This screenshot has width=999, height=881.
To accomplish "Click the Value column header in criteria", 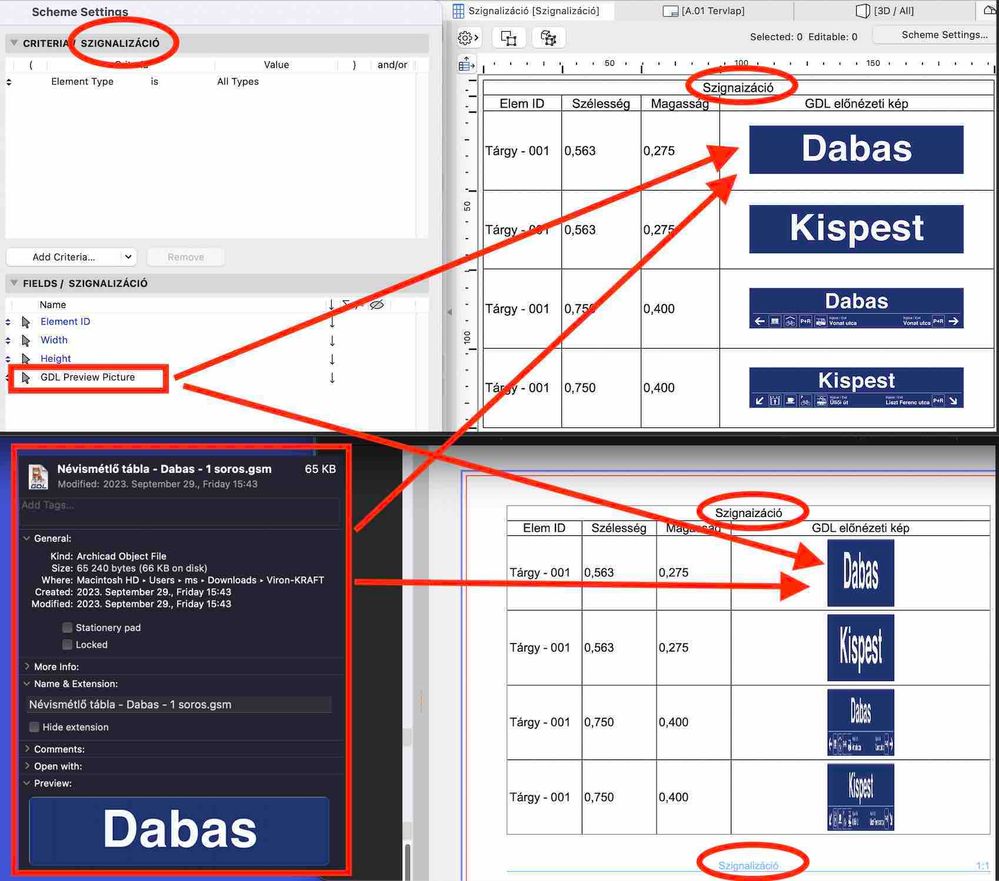I will [277, 65].
